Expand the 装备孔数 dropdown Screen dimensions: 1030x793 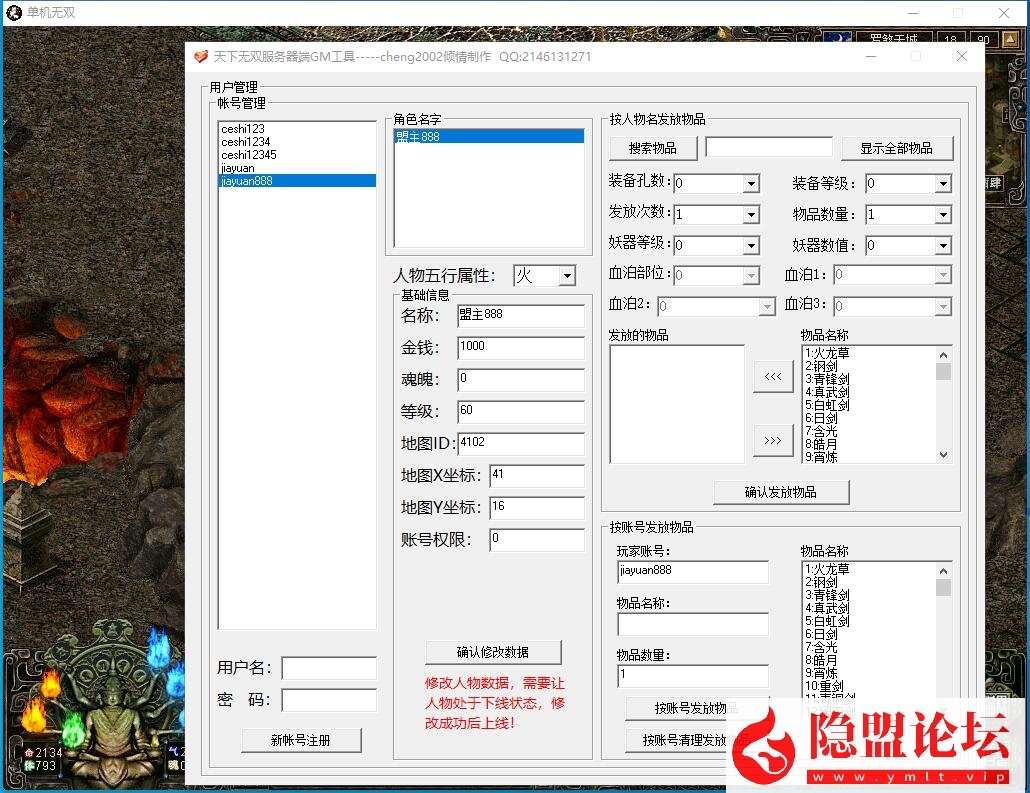[750, 184]
